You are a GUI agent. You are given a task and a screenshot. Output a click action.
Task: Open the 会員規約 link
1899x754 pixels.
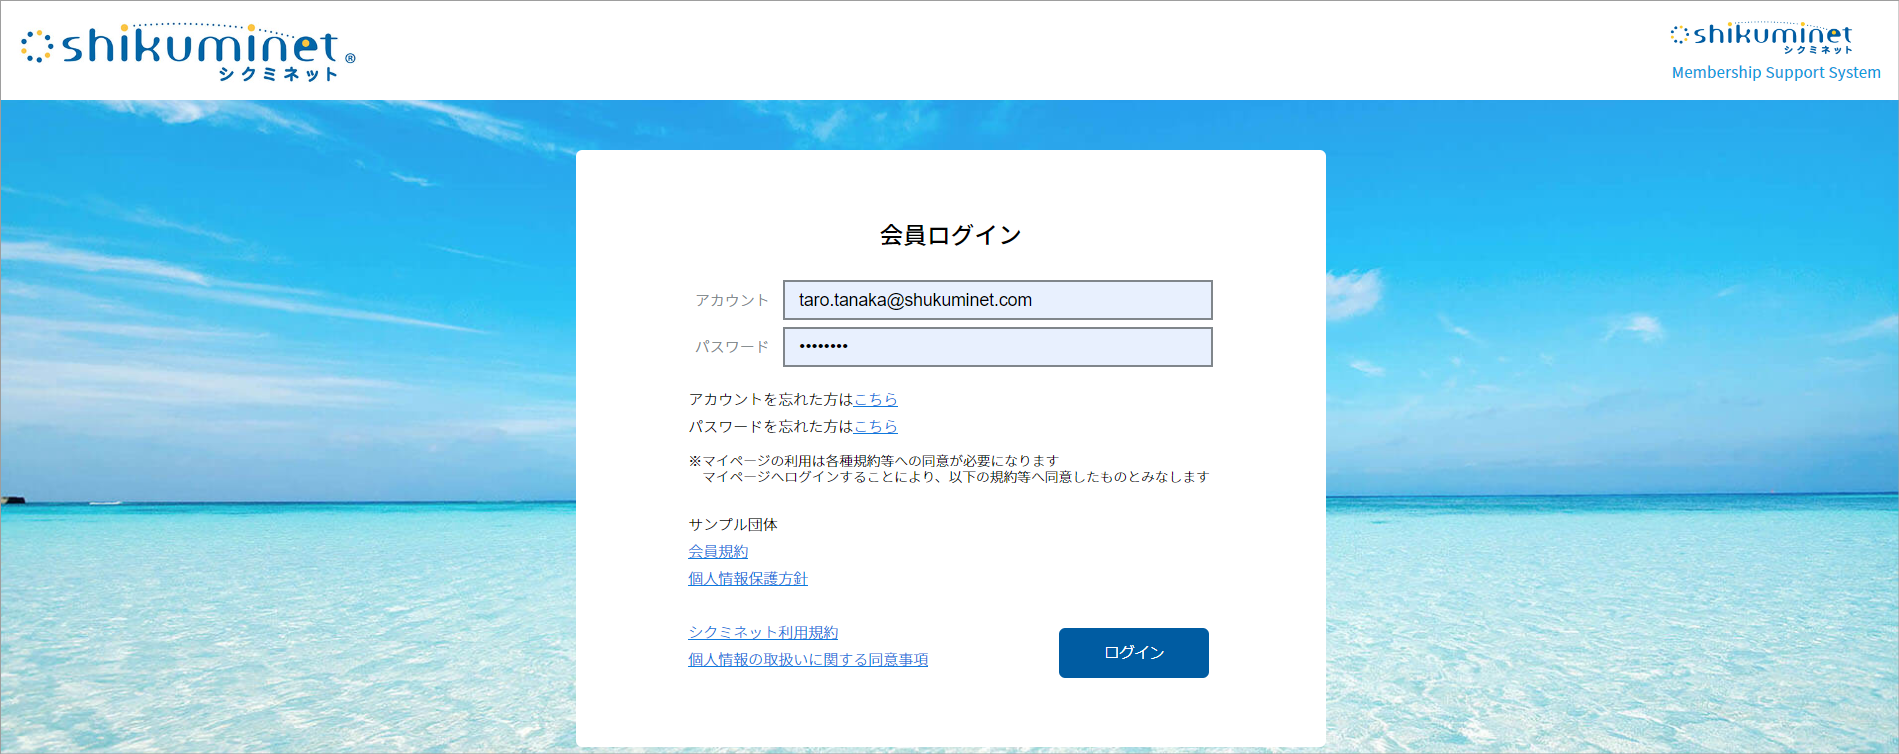click(x=718, y=551)
